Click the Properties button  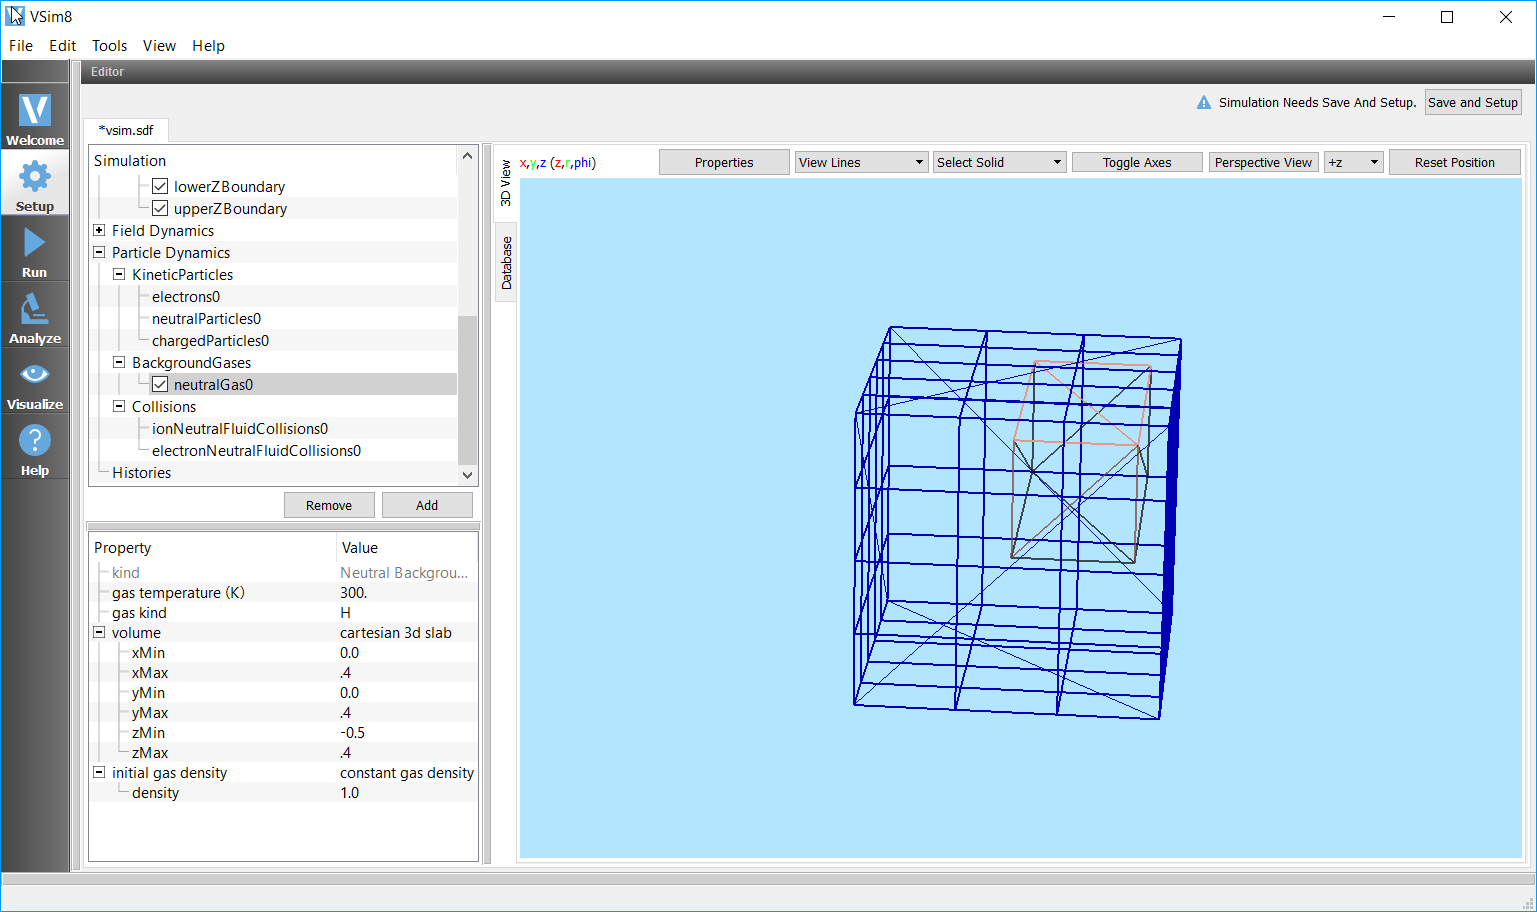point(724,162)
